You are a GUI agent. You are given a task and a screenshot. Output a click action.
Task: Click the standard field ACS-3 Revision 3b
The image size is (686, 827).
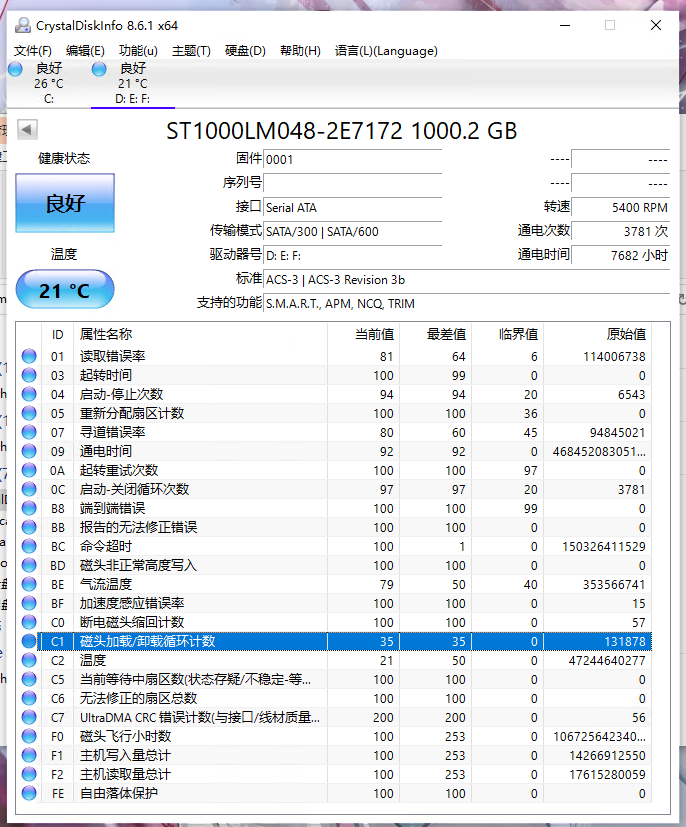(x=466, y=280)
